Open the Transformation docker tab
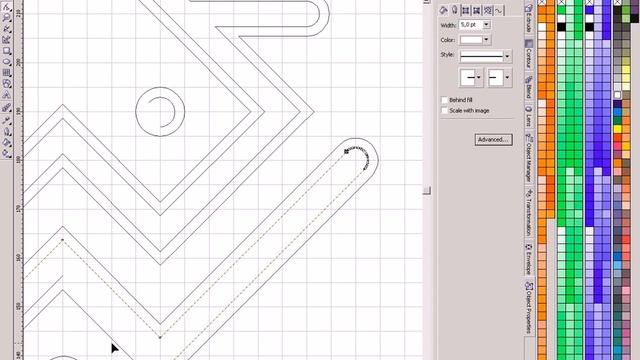 click(x=529, y=212)
